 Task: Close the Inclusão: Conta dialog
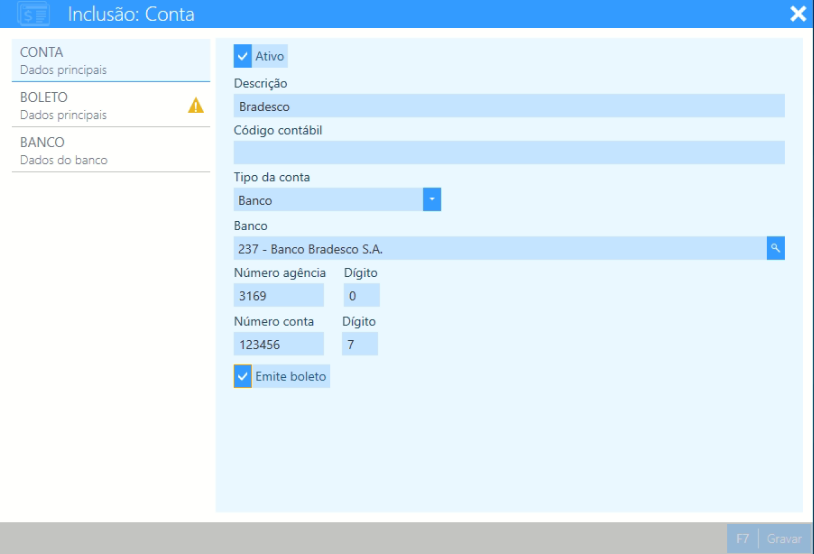click(x=798, y=13)
